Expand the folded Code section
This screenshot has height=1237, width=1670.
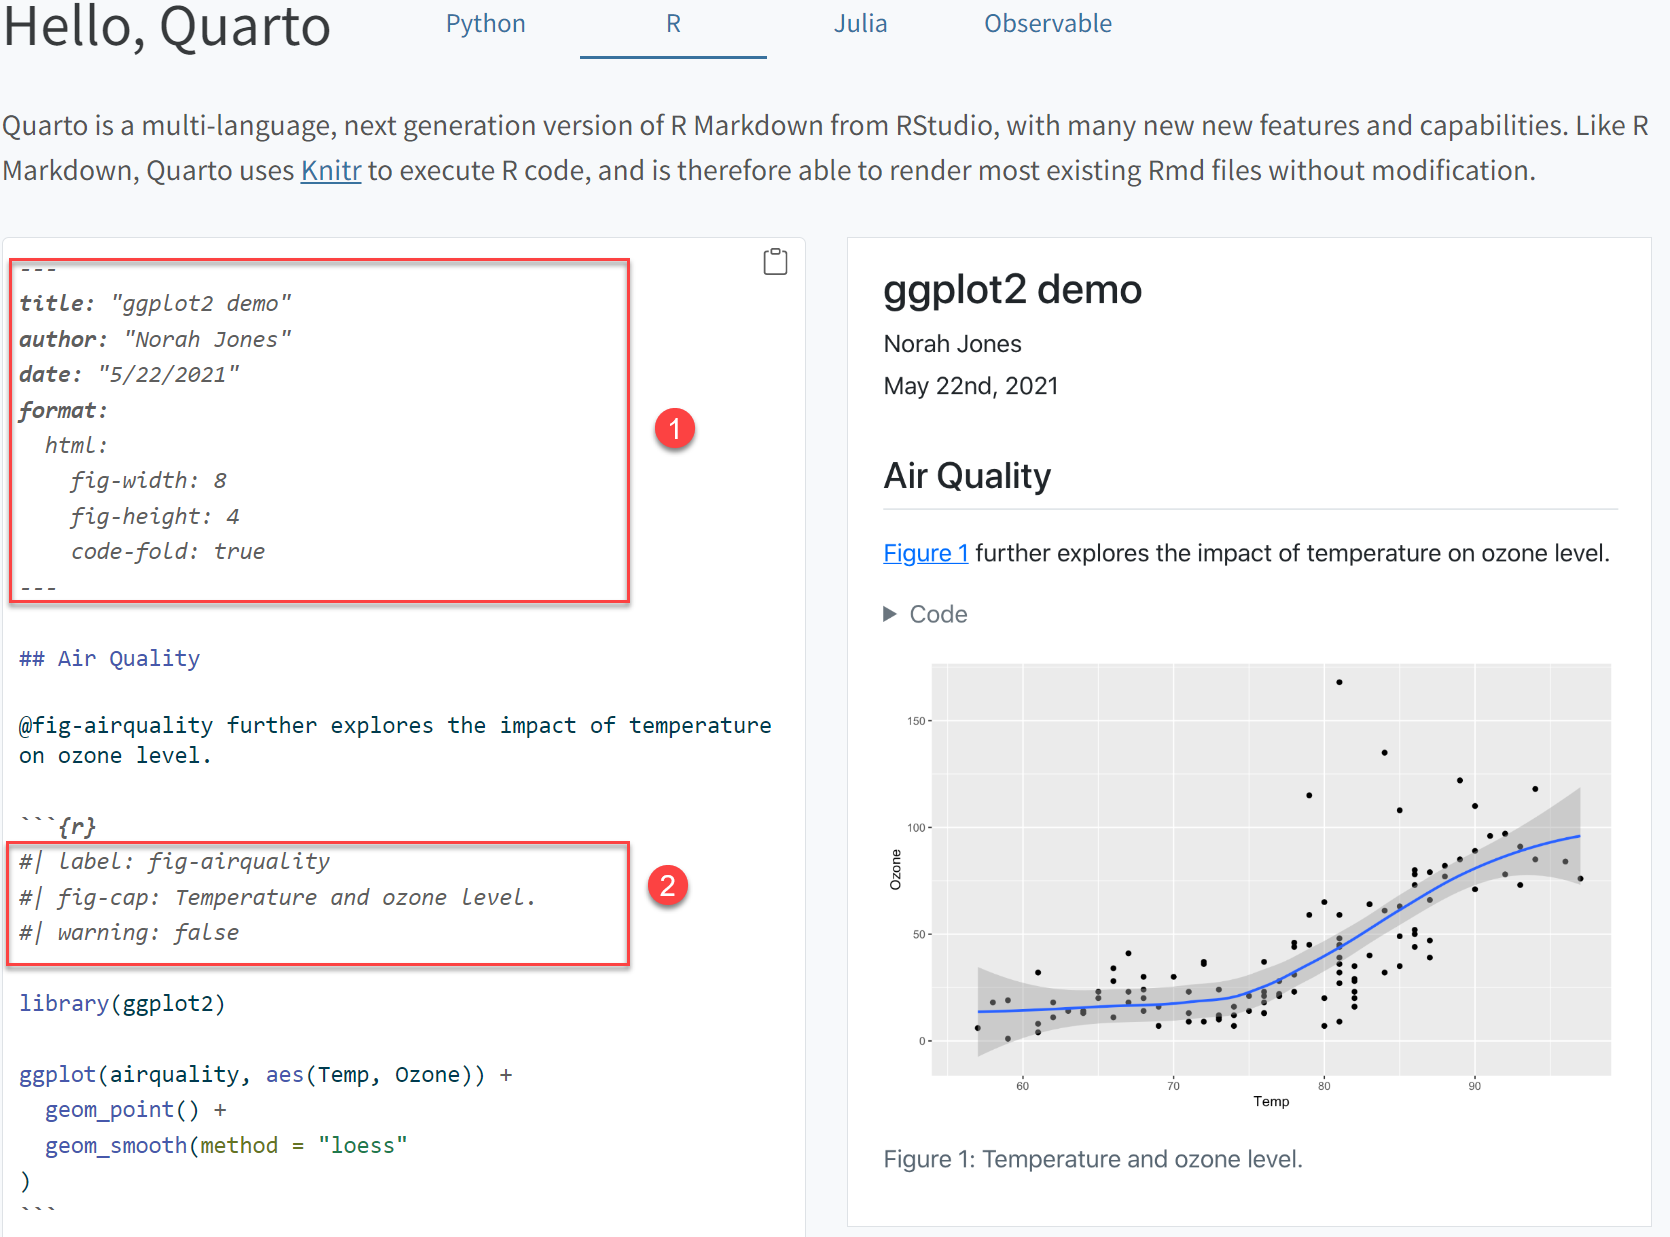tap(925, 614)
